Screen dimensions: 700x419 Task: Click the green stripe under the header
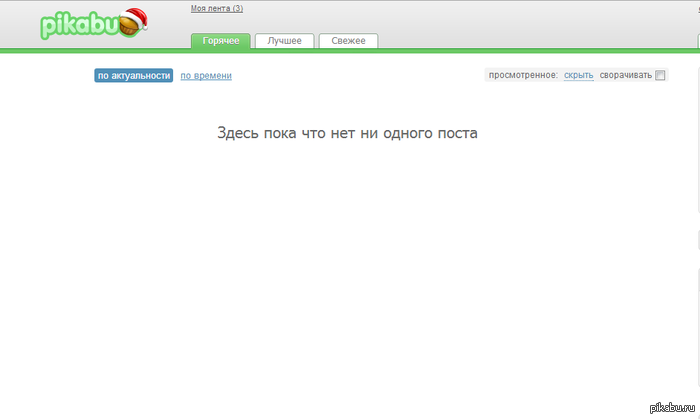point(350,51)
